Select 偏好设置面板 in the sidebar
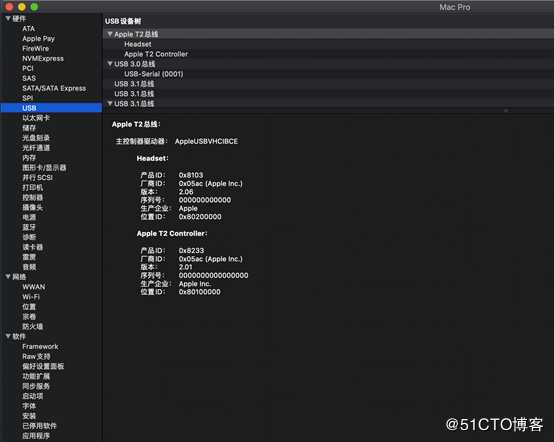 pos(43,366)
